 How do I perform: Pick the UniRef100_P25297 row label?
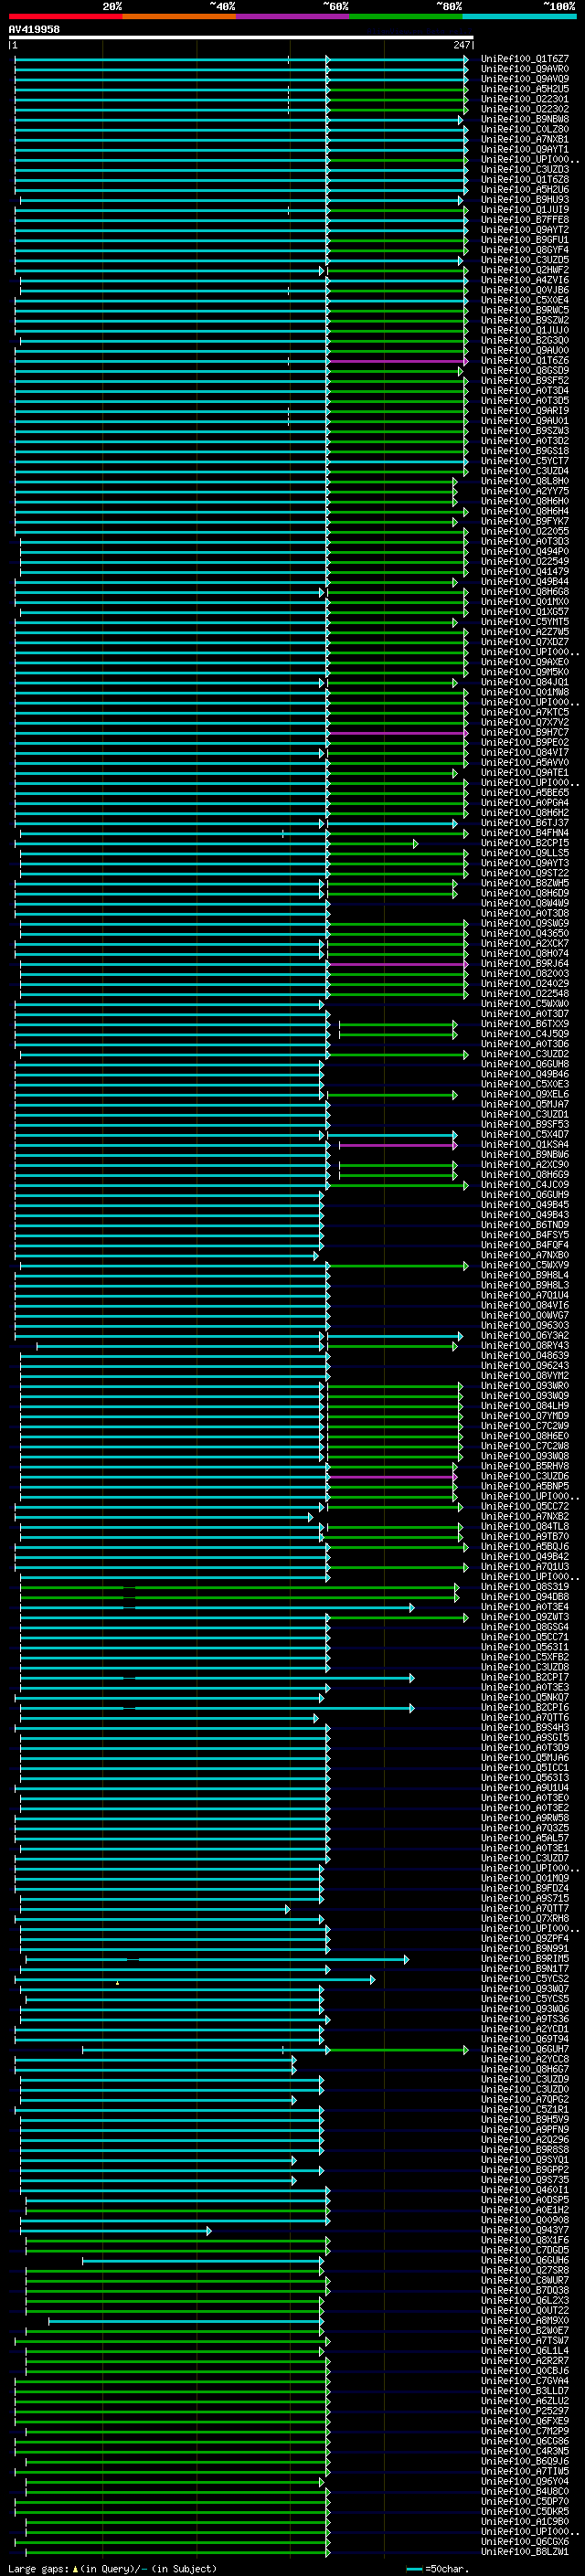tap(524, 2411)
